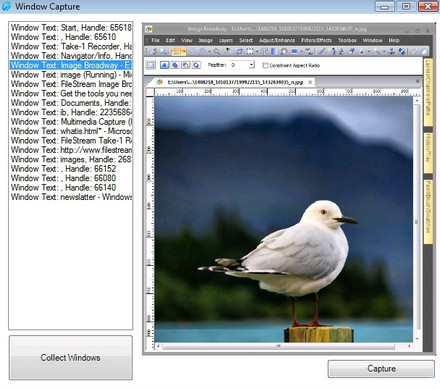Open Help menu in Image Broadway preview
Image resolution: width=440 pixels, height=389 pixels.
coord(394,40)
